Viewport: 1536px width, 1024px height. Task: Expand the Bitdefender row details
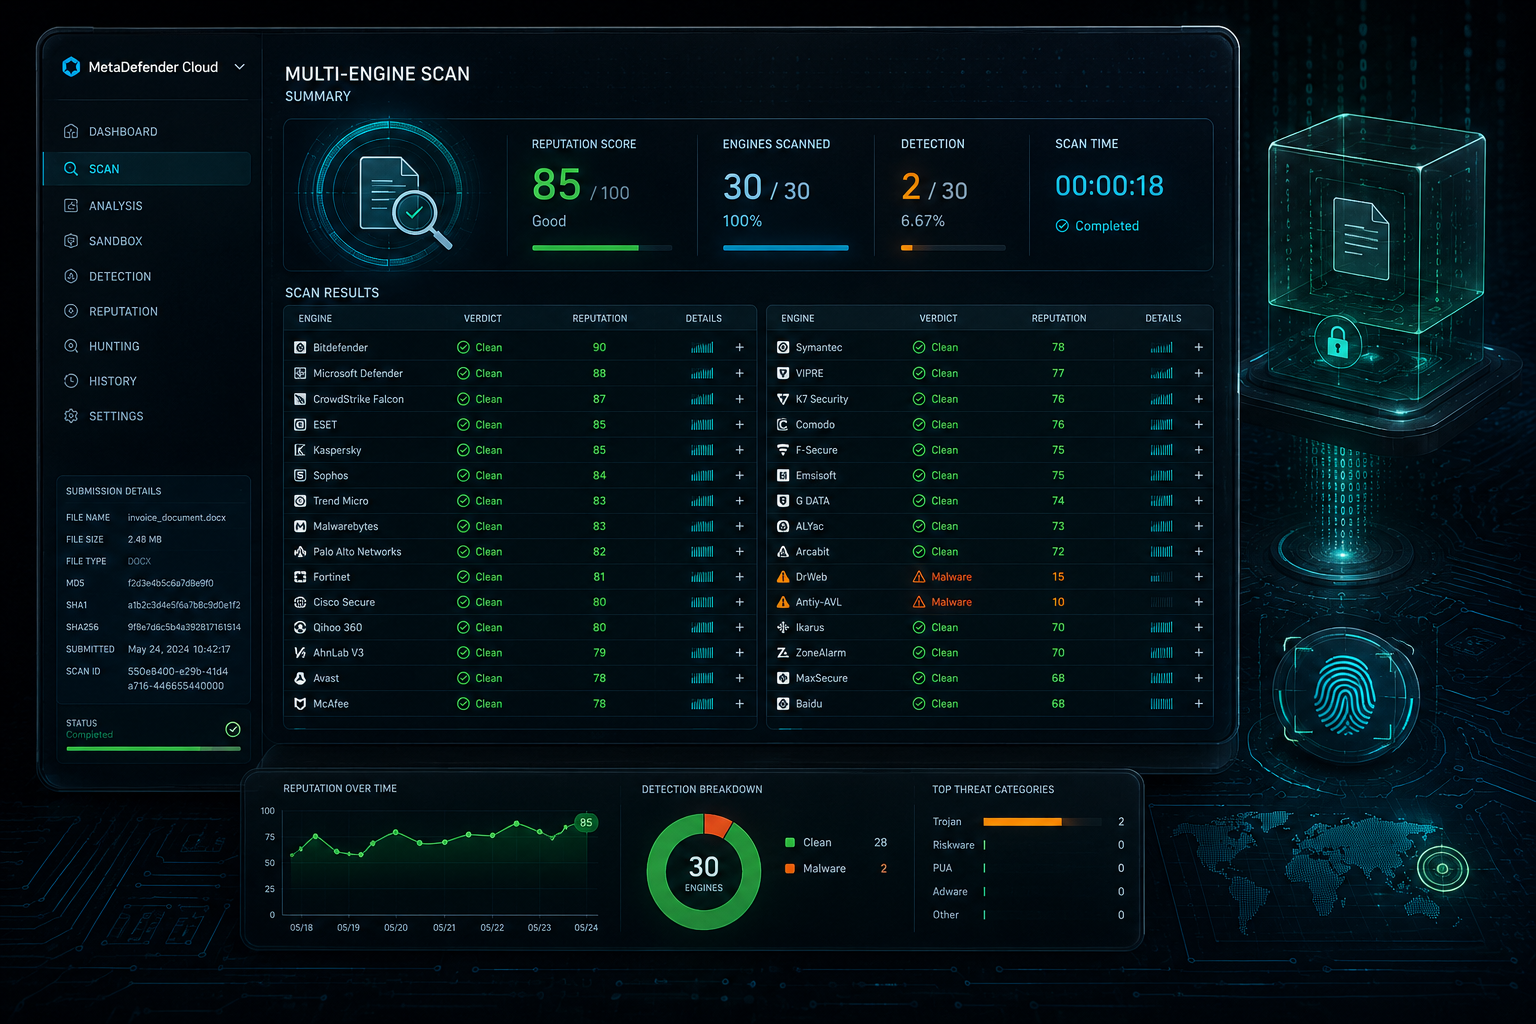pyautogui.click(x=740, y=347)
